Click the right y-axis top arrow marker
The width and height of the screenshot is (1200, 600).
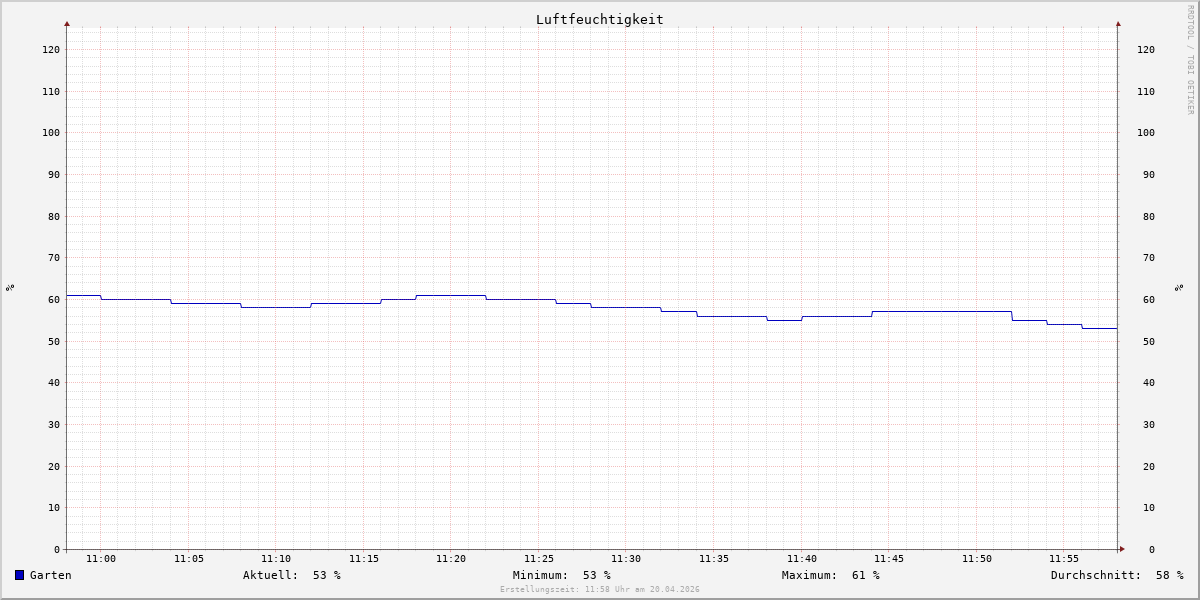(1118, 23)
